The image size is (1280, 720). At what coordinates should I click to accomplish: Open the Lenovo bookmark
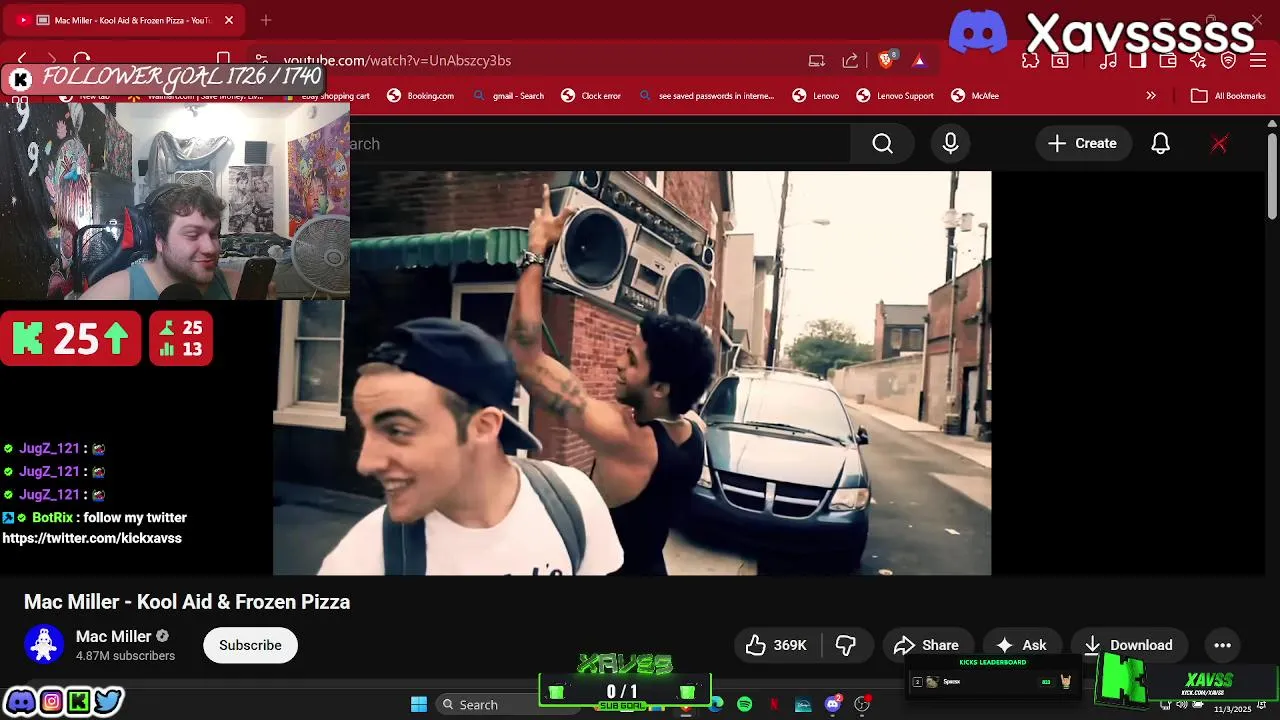(x=816, y=96)
